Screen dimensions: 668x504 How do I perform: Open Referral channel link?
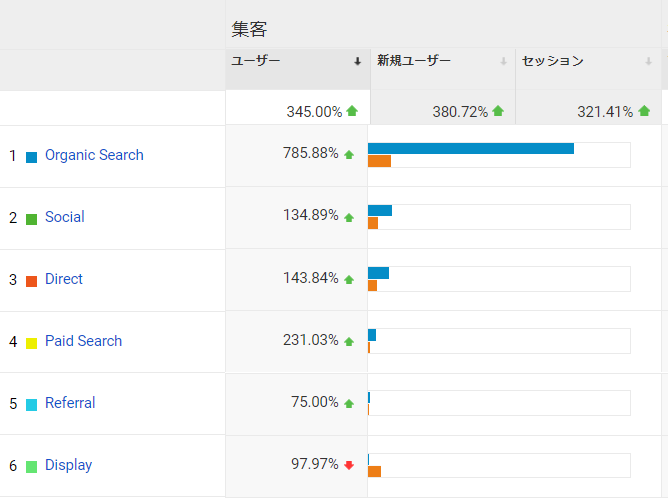point(70,403)
